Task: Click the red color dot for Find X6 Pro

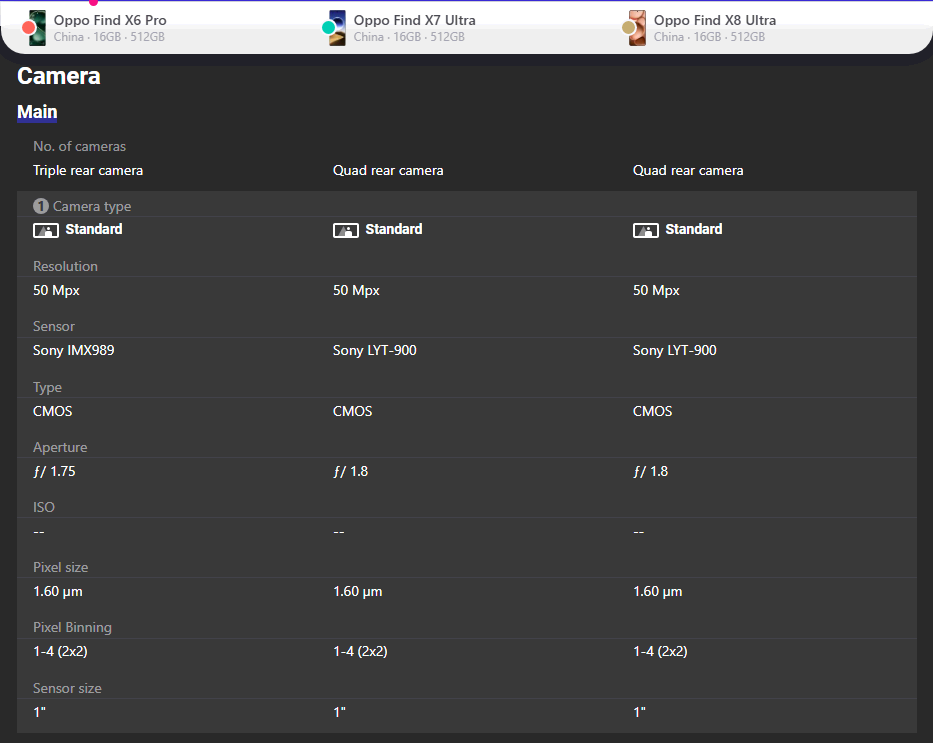Action: click(x=29, y=27)
